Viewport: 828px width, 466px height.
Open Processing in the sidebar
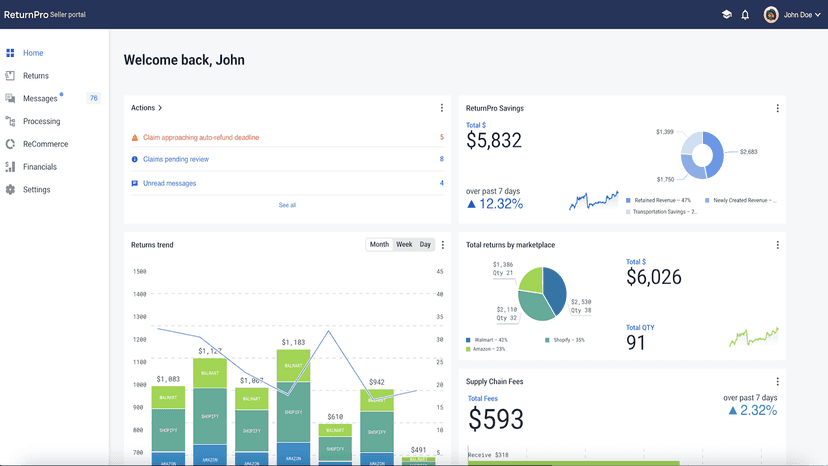point(42,121)
